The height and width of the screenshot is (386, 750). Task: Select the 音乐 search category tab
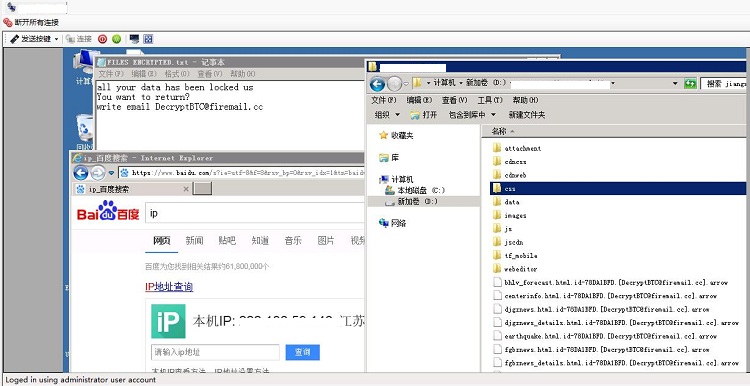[293, 241]
